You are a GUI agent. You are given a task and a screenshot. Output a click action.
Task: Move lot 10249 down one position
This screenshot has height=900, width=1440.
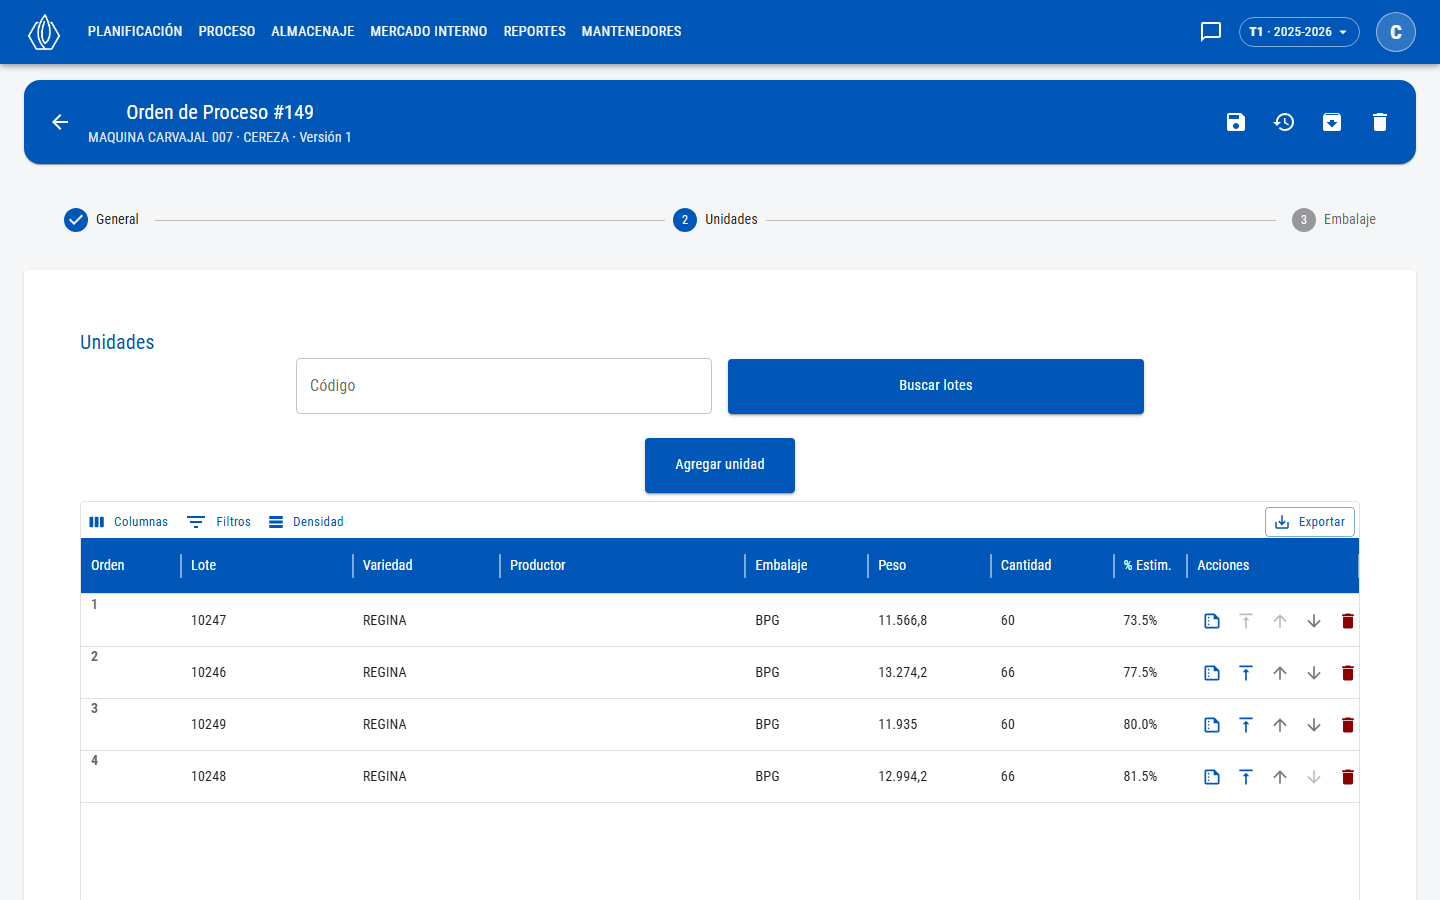(x=1314, y=725)
